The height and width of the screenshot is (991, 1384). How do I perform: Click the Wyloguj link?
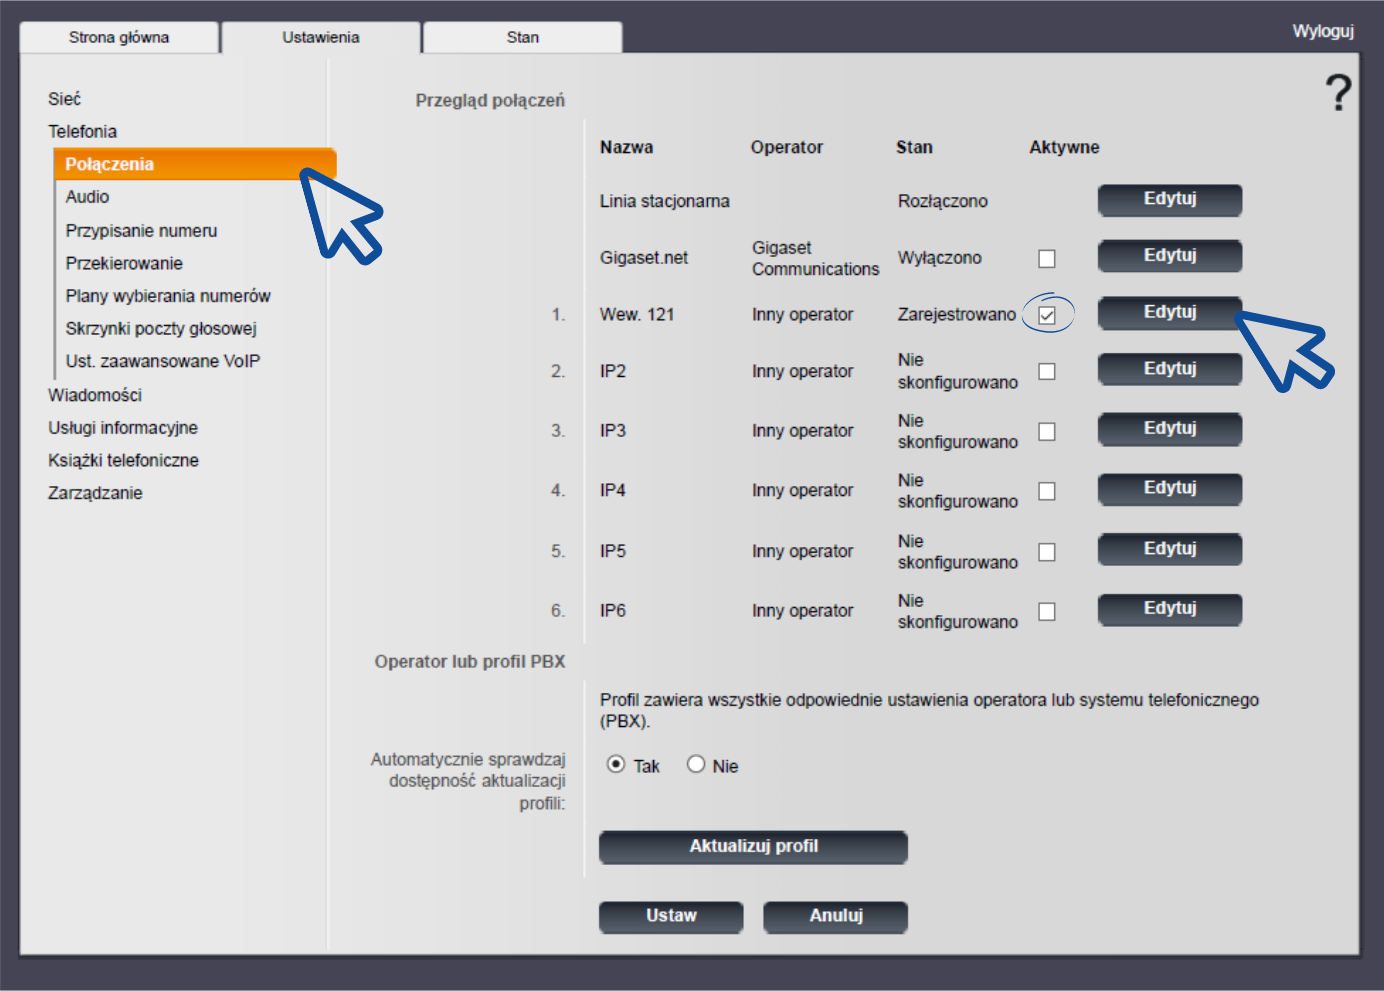pyautogui.click(x=1322, y=31)
